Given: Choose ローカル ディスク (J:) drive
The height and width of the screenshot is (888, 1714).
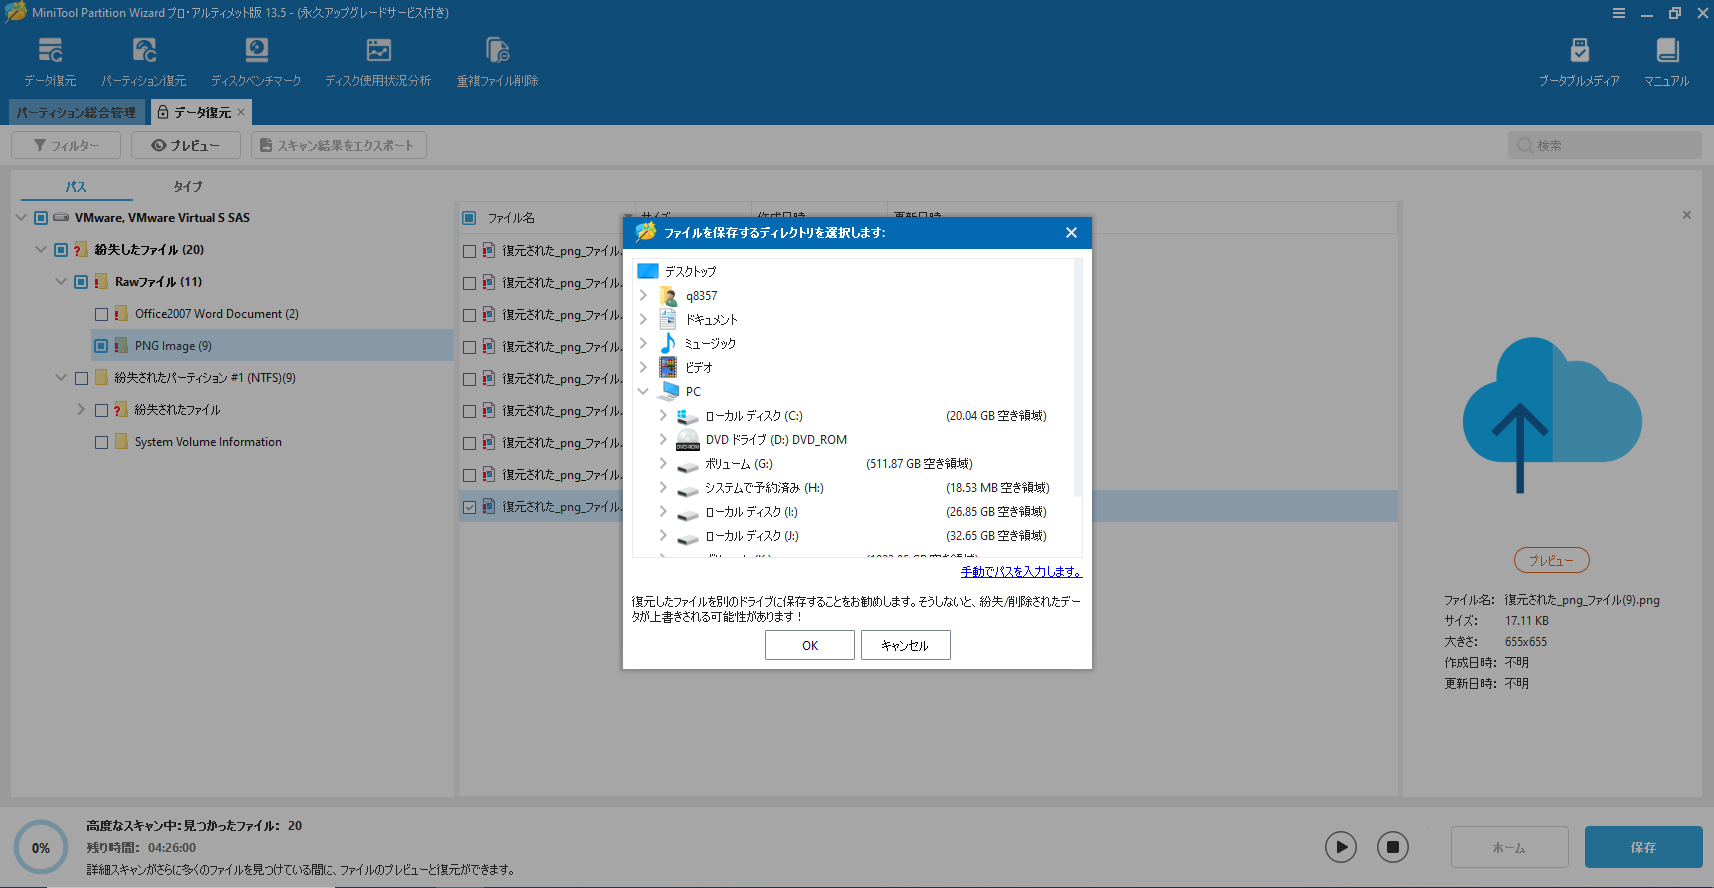Looking at the screenshot, I should point(752,536).
